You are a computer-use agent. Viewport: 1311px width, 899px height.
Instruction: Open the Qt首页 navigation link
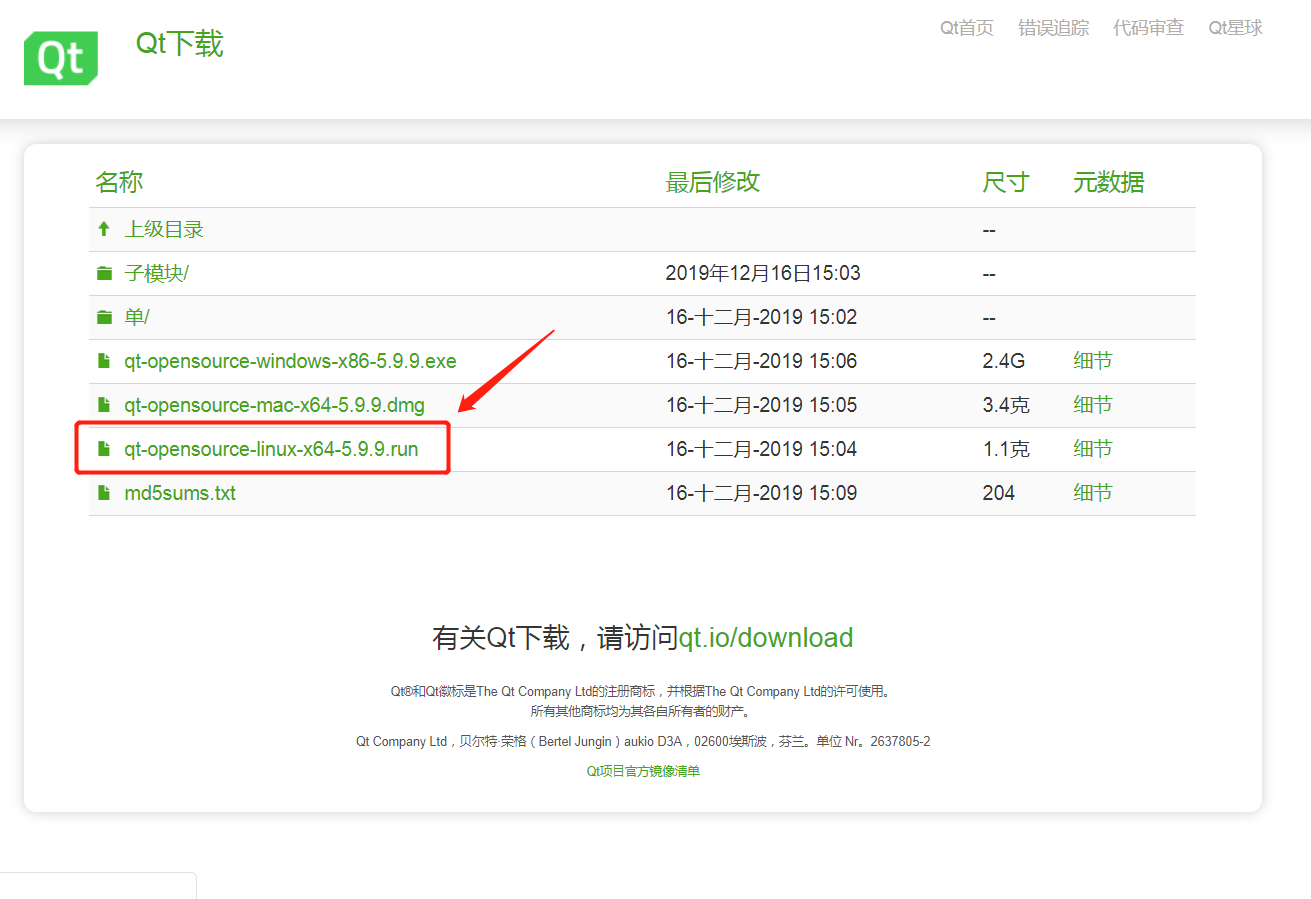coord(966,28)
